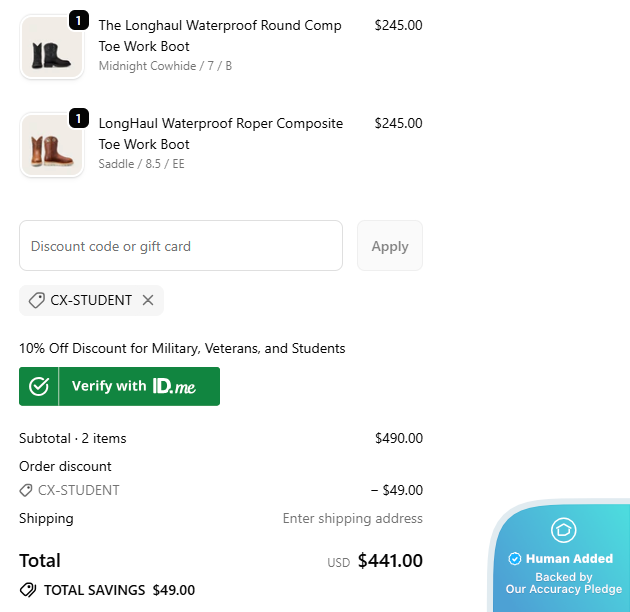Click LongHaul Waterproof Roper Composite Toe title
Viewport: 630px width, 612px height.
tap(220, 133)
